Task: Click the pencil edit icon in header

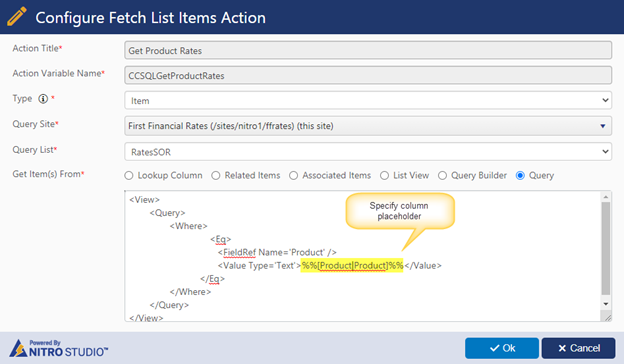Action: (17, 17)
